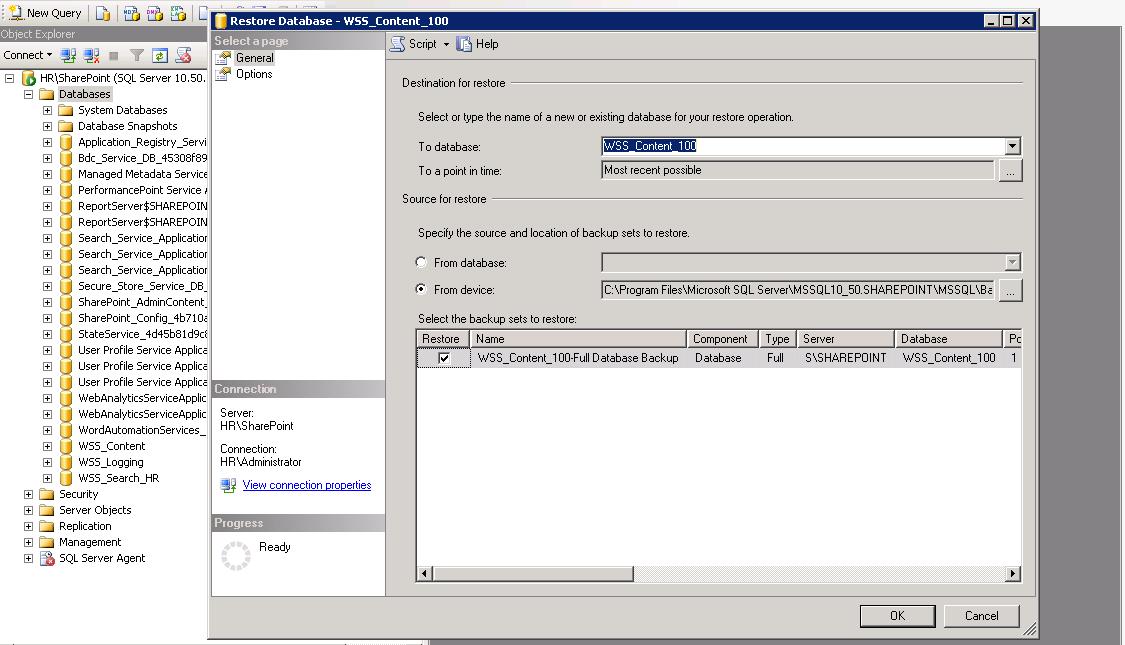Uncheck the WSS_Content_100 backup set restore checkbox
Screen dimensions: 1125x645
442,357
